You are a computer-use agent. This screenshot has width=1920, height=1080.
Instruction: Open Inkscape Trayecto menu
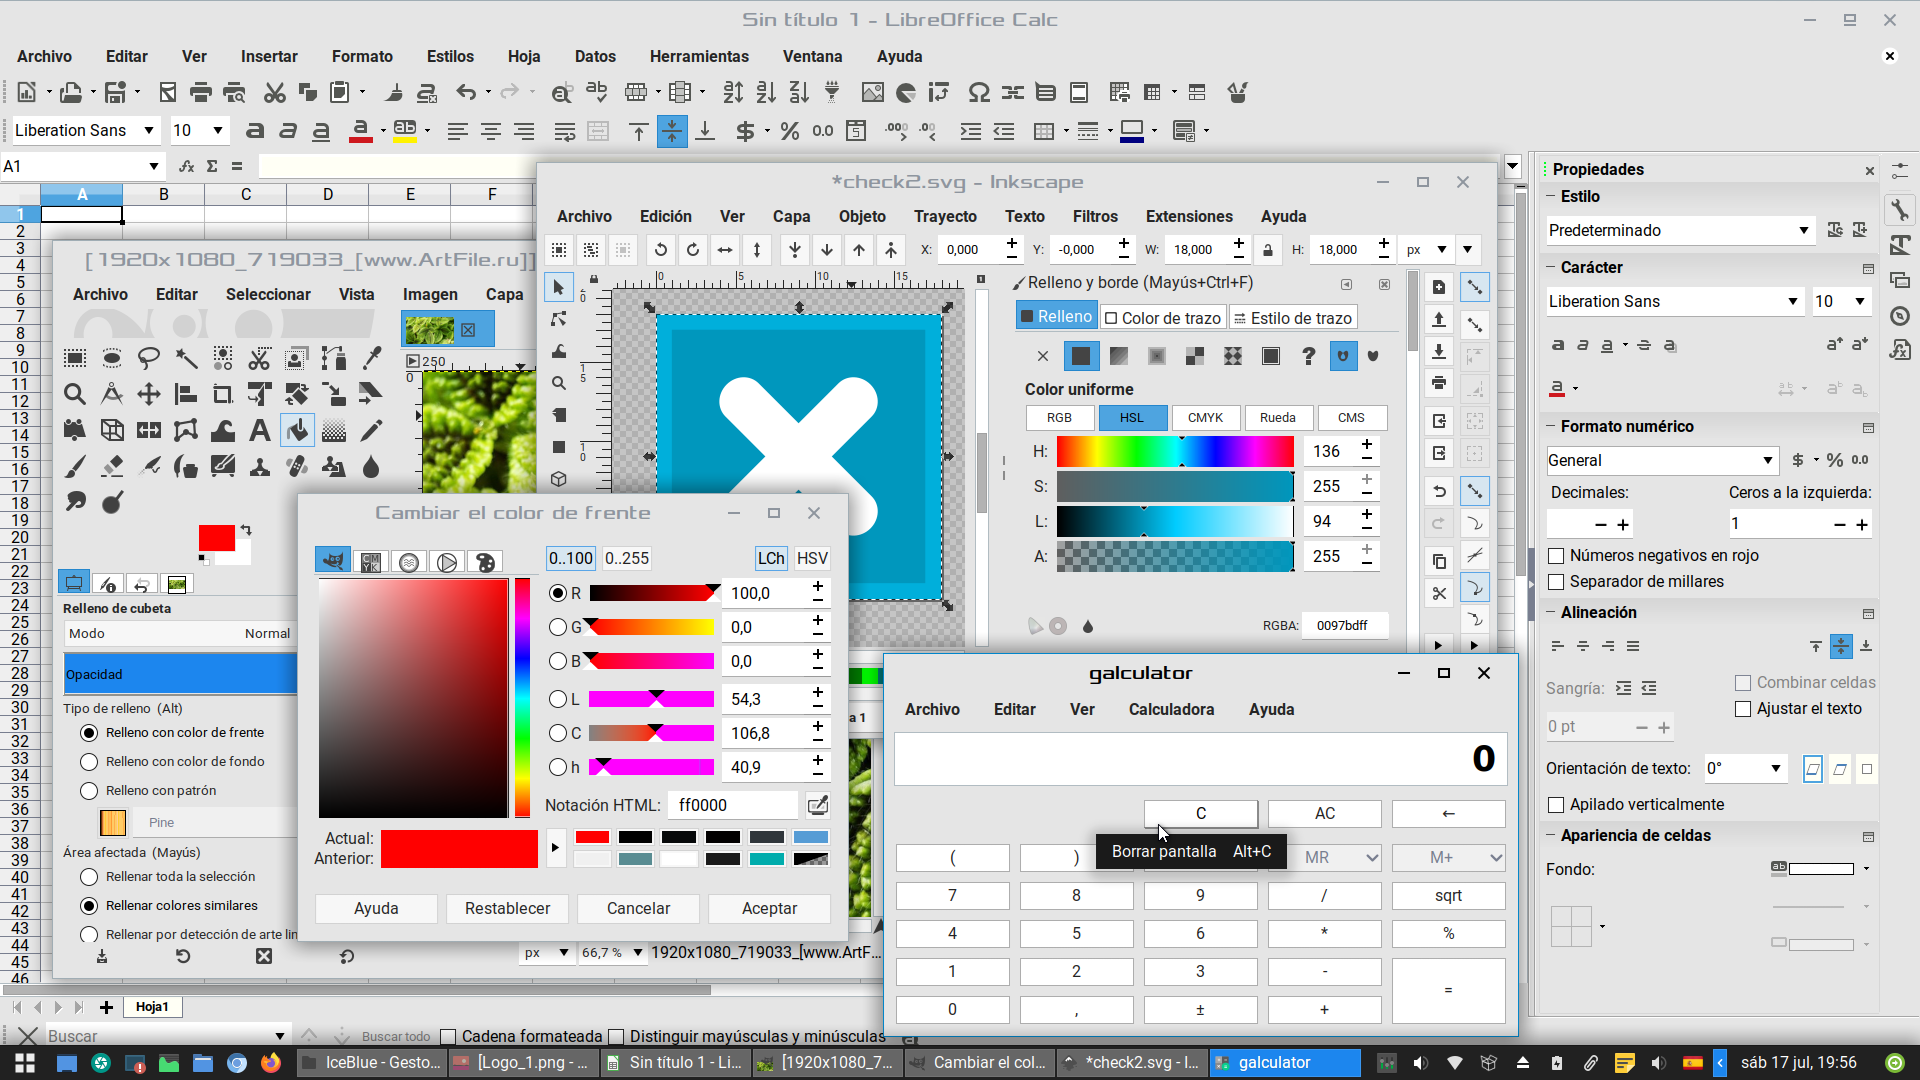(x=945, y=216)
